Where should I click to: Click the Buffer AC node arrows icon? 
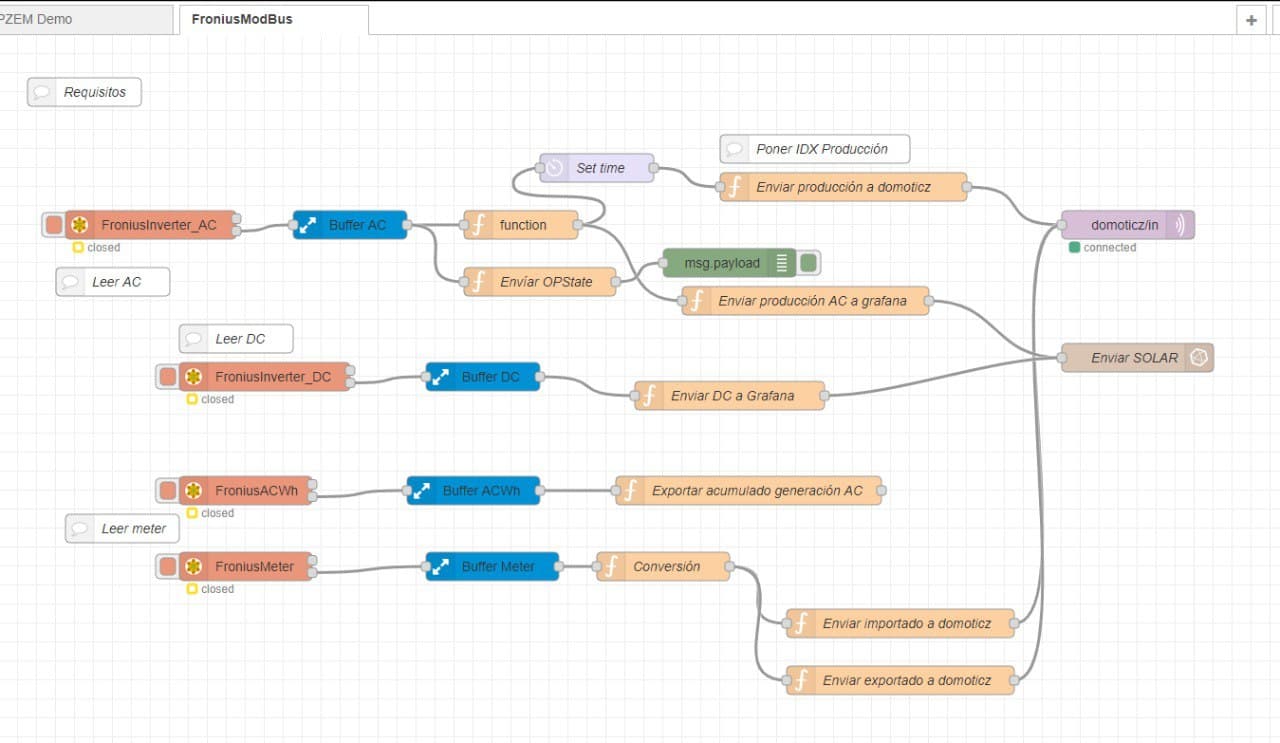point(307,225)
